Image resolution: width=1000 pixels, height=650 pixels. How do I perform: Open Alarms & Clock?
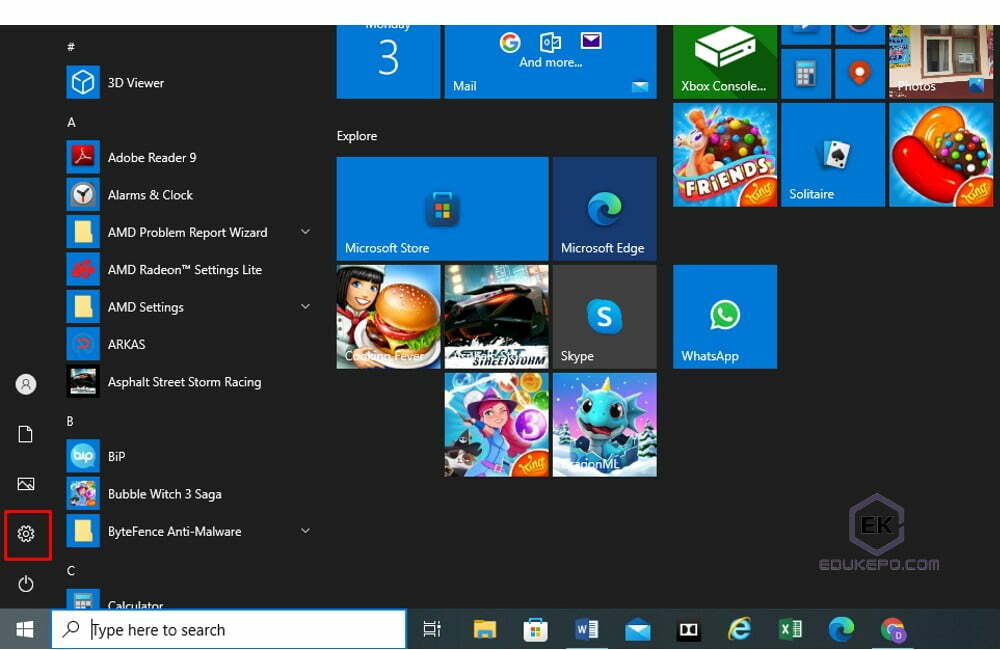coord(152,194)
